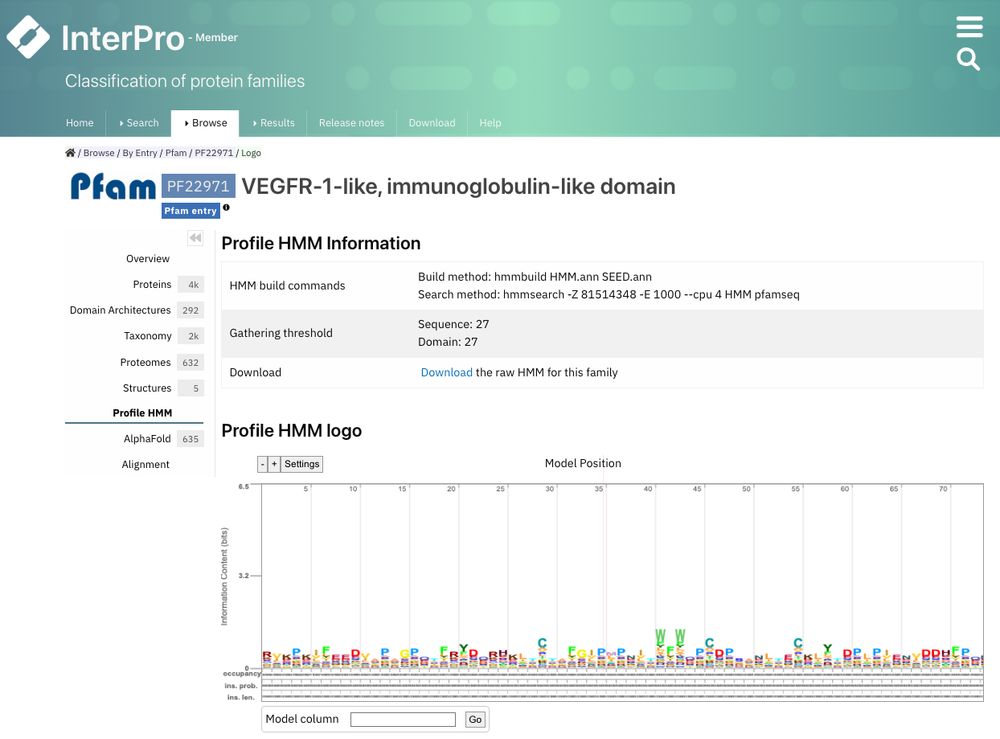Click the Model Position axis label
The height and width of the screenshot is (739, 1000).
pyautogui.click(x=583, y=464)
